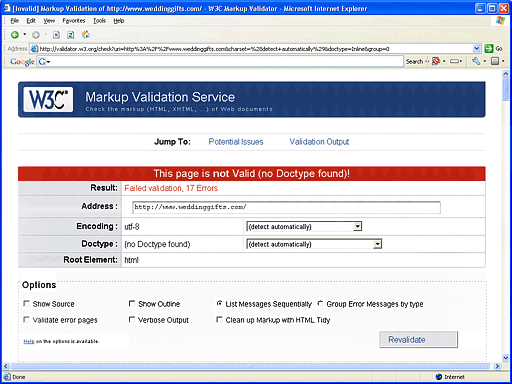Image resolution: width=512 pixels, height=384 pixels.
Task: Open the Favorites menu
Action: (x=74, y=21)
